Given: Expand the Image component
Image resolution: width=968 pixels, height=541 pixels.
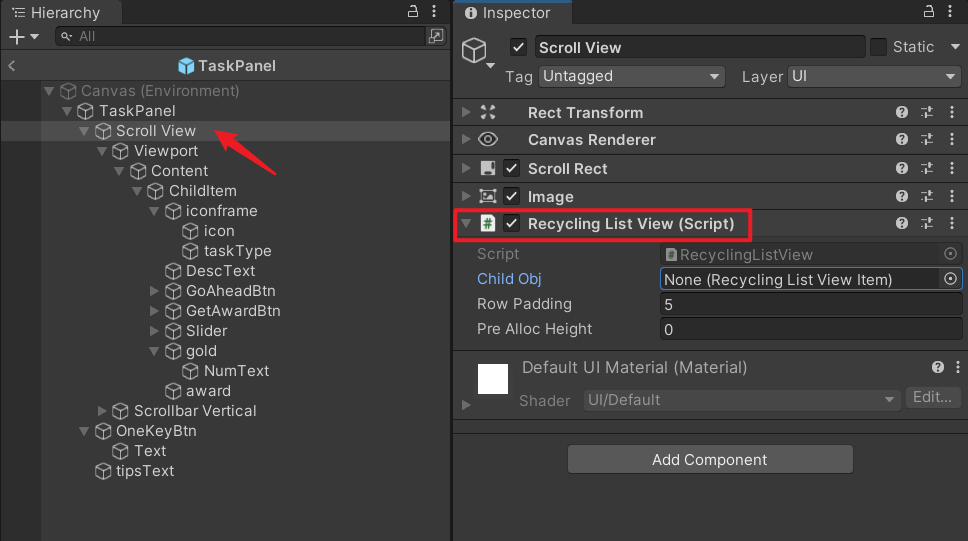Looking at the screenshot, I should click(x=466, y=196).
